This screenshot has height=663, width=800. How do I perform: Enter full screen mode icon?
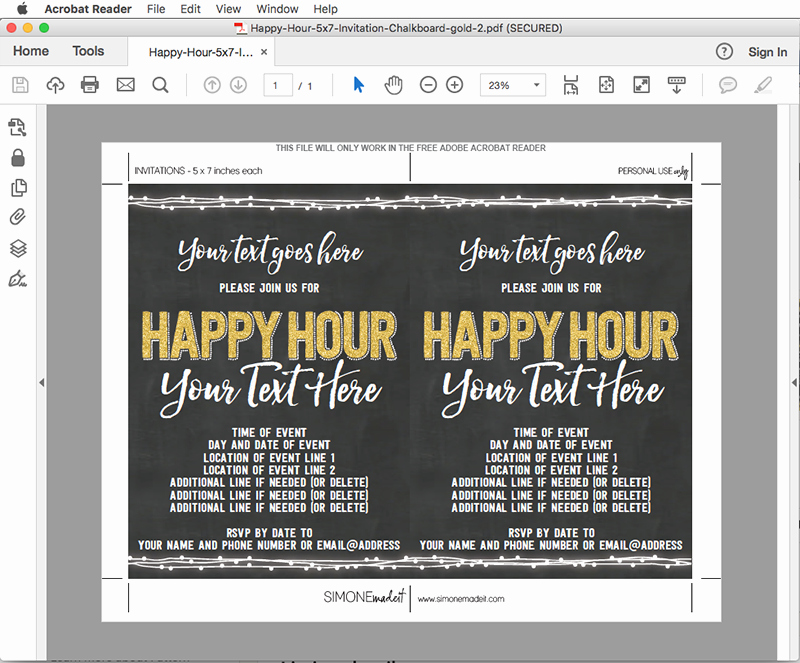coord(641,85)
